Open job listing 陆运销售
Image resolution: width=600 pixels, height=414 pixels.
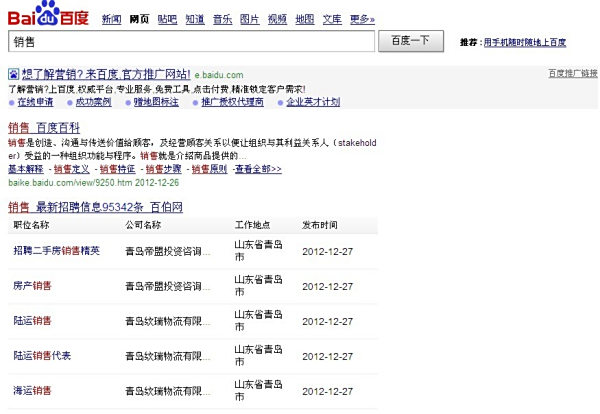click(x=32, y=321)
